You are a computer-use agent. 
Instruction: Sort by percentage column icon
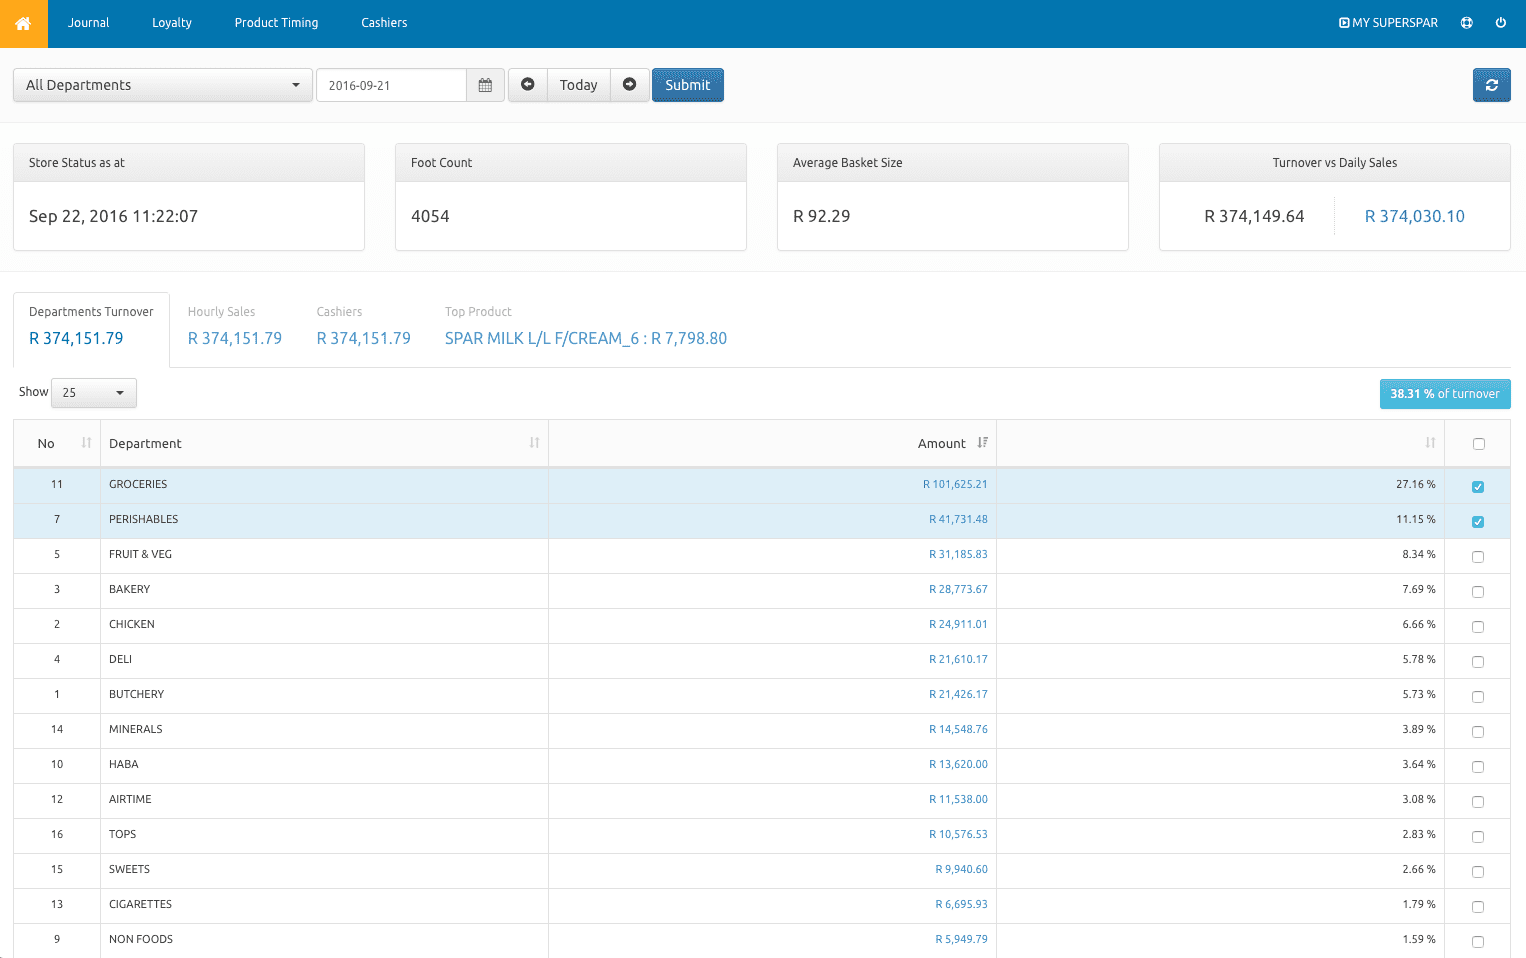click(x=1431, y=443)
